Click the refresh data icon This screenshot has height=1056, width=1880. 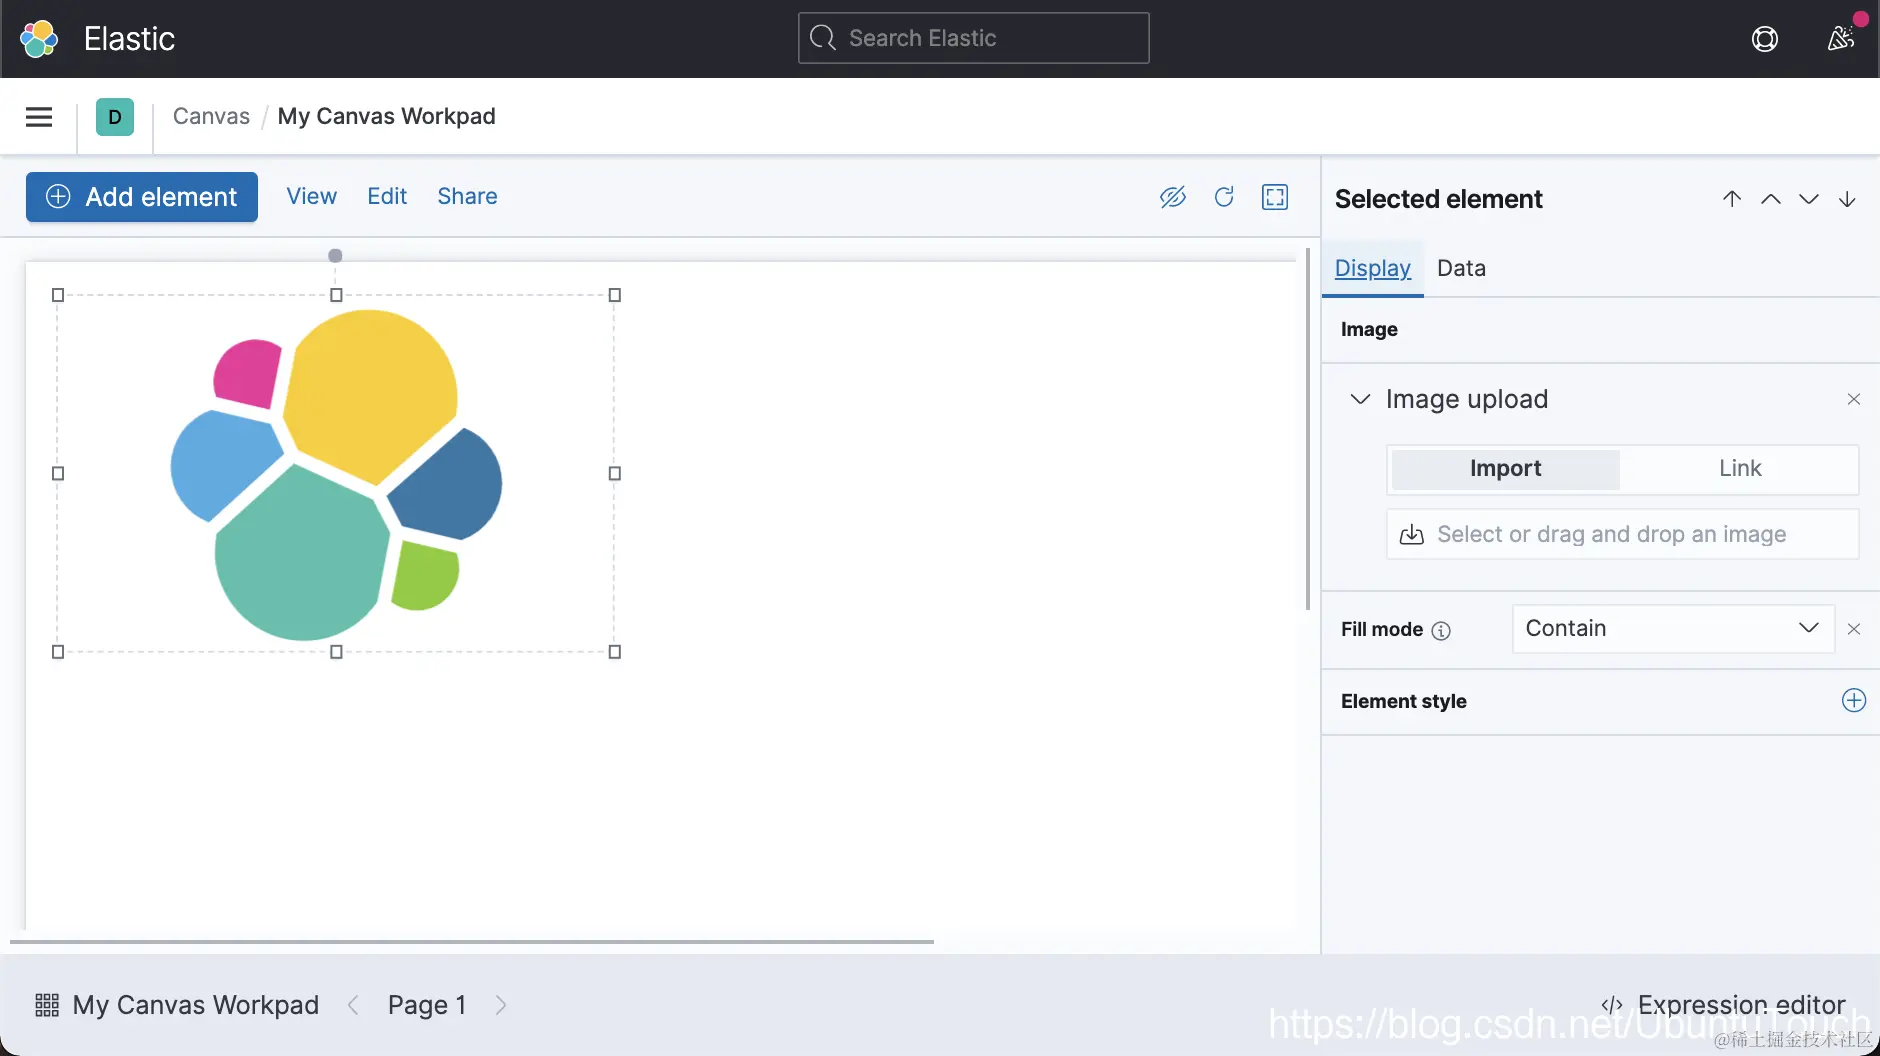(x=1224, y=197)
